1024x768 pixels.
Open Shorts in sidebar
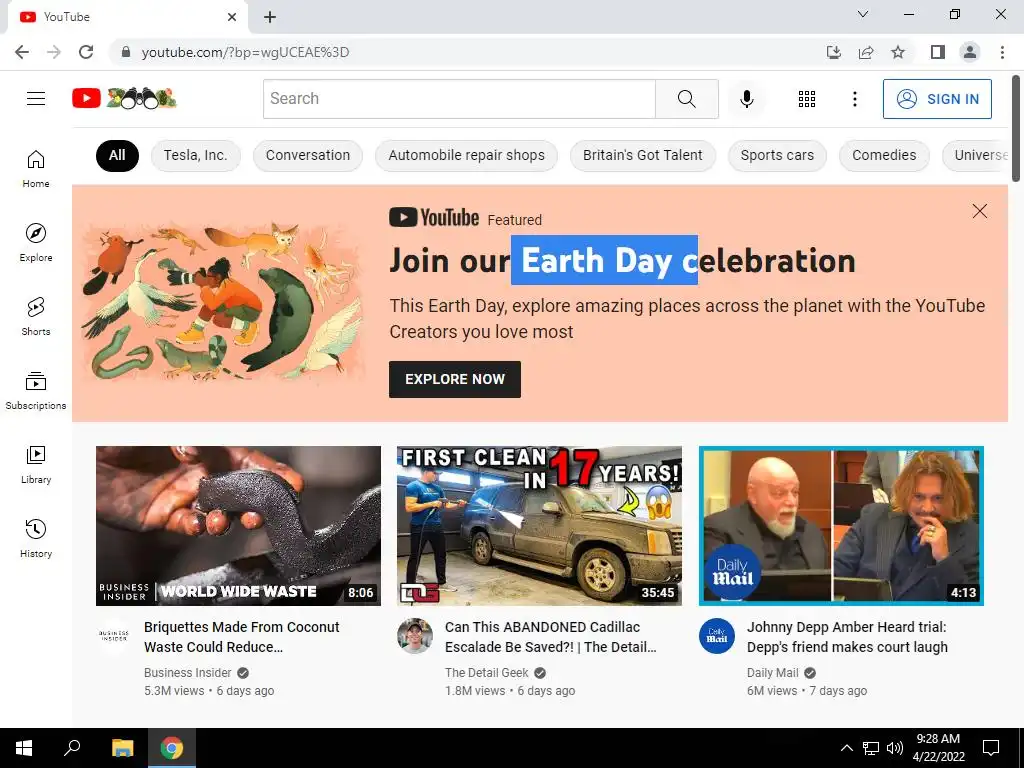click(36, 317)
